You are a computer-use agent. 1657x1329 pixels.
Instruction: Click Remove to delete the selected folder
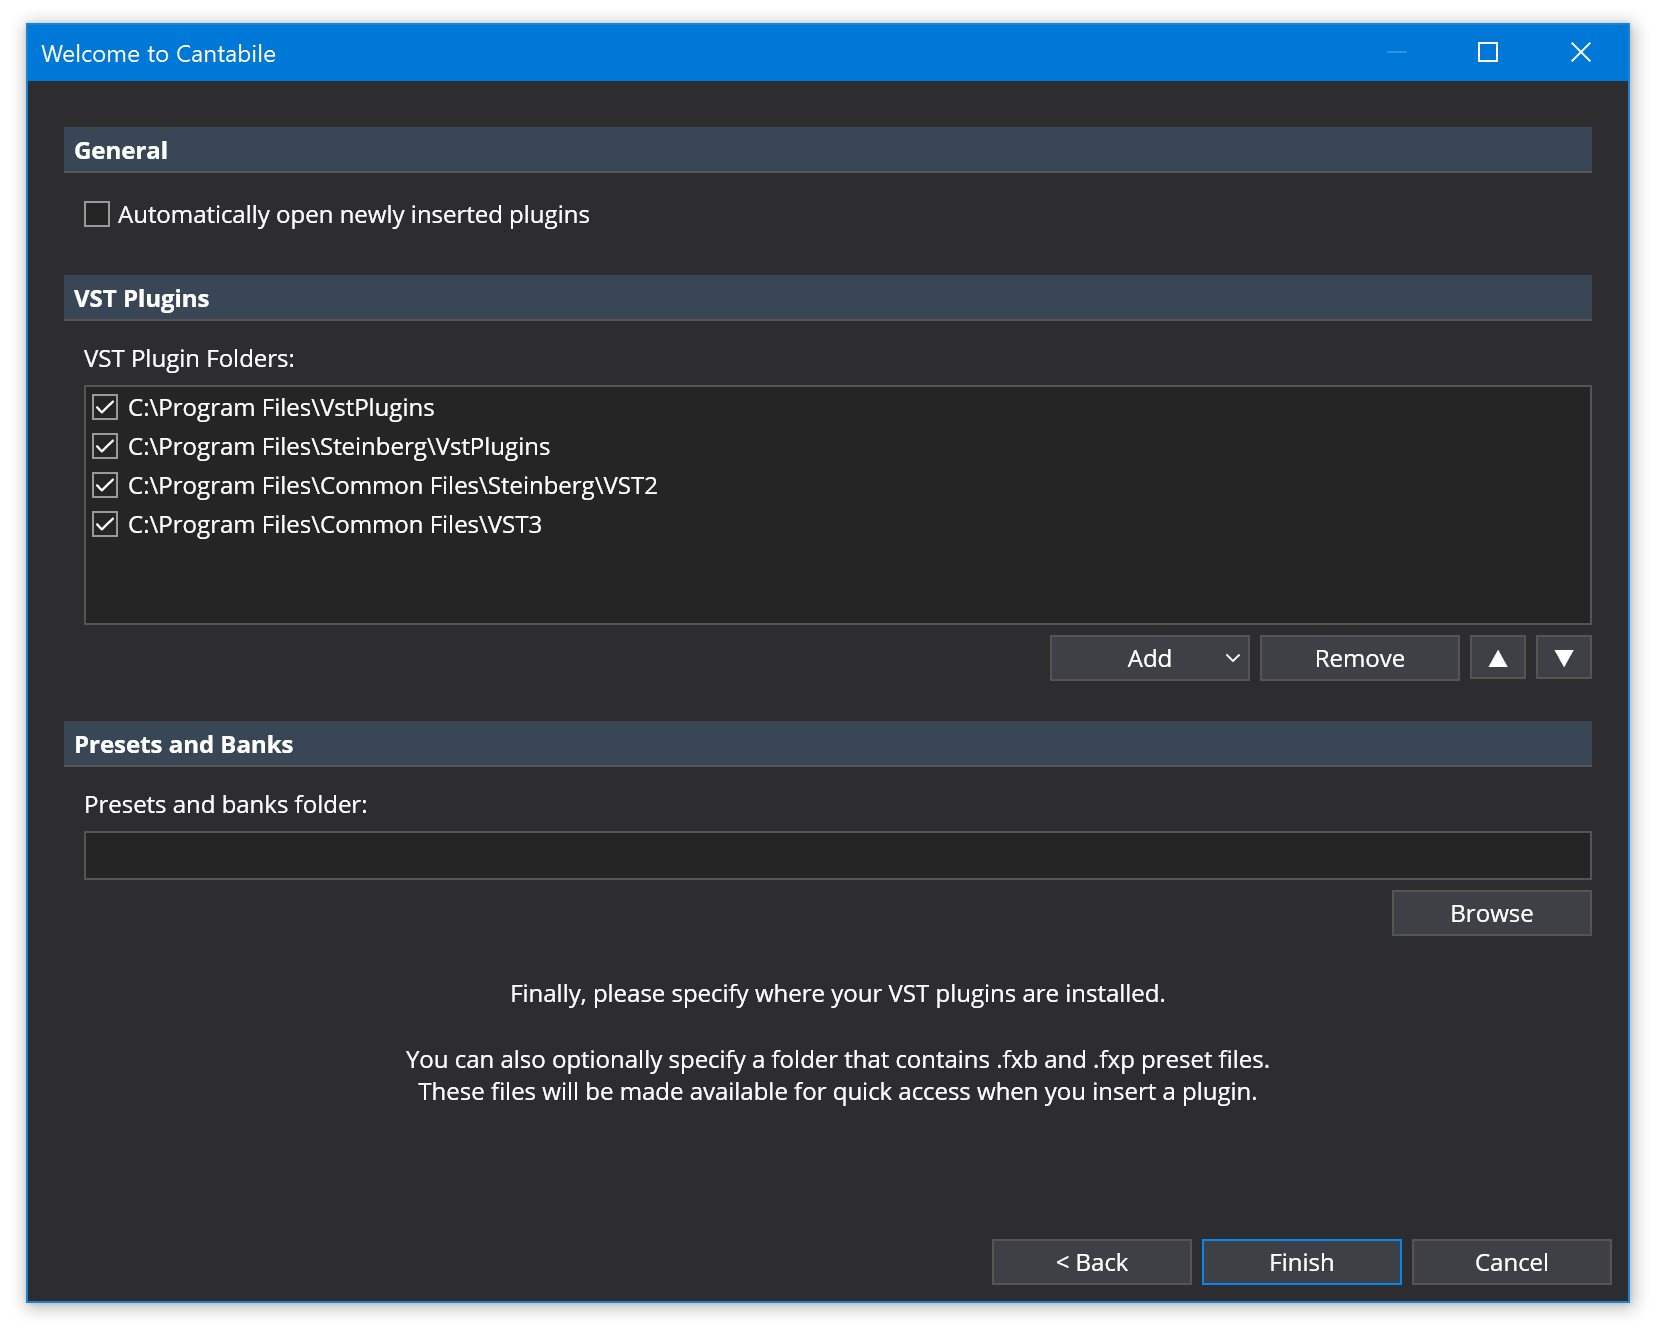click(1359, 658)
